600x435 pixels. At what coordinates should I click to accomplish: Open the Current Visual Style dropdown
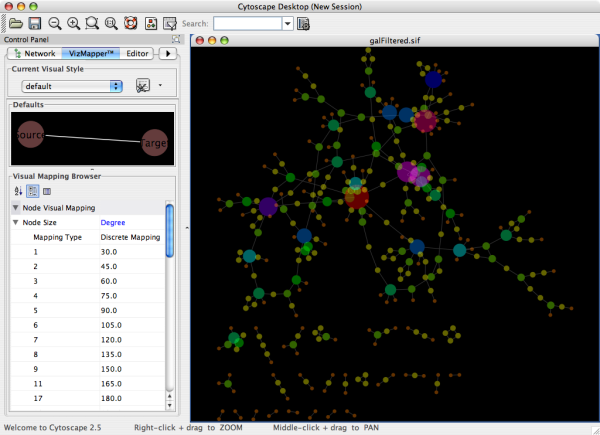click(x=72, y=86)
